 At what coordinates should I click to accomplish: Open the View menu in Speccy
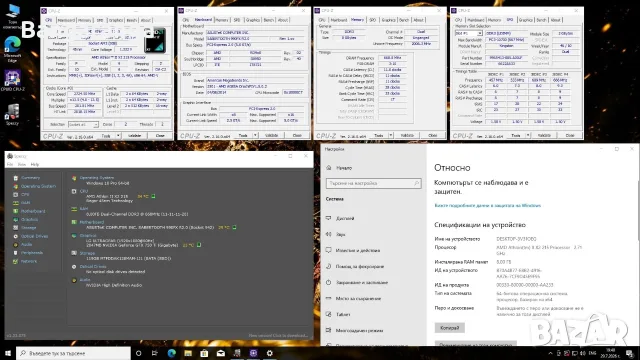coord(22,164)
